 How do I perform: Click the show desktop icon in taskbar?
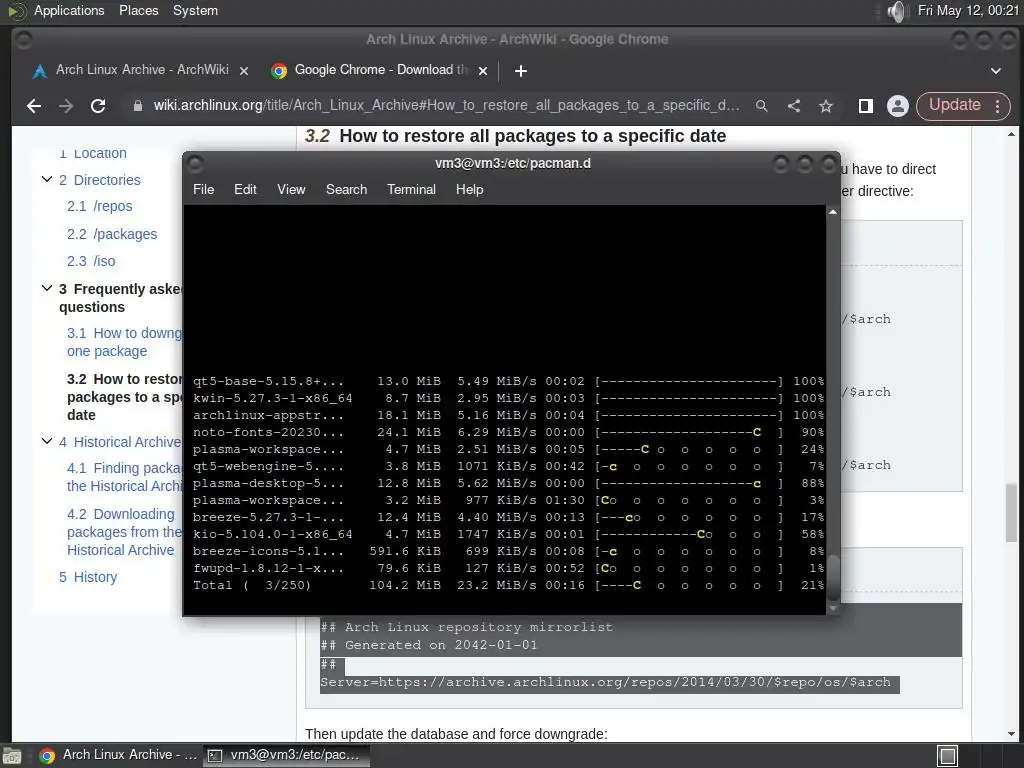12,756
